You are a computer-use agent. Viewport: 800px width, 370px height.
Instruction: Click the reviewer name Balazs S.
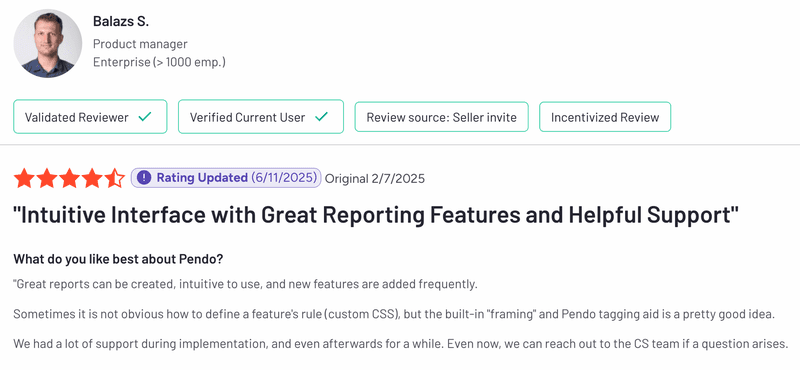(x=121, y=22)
